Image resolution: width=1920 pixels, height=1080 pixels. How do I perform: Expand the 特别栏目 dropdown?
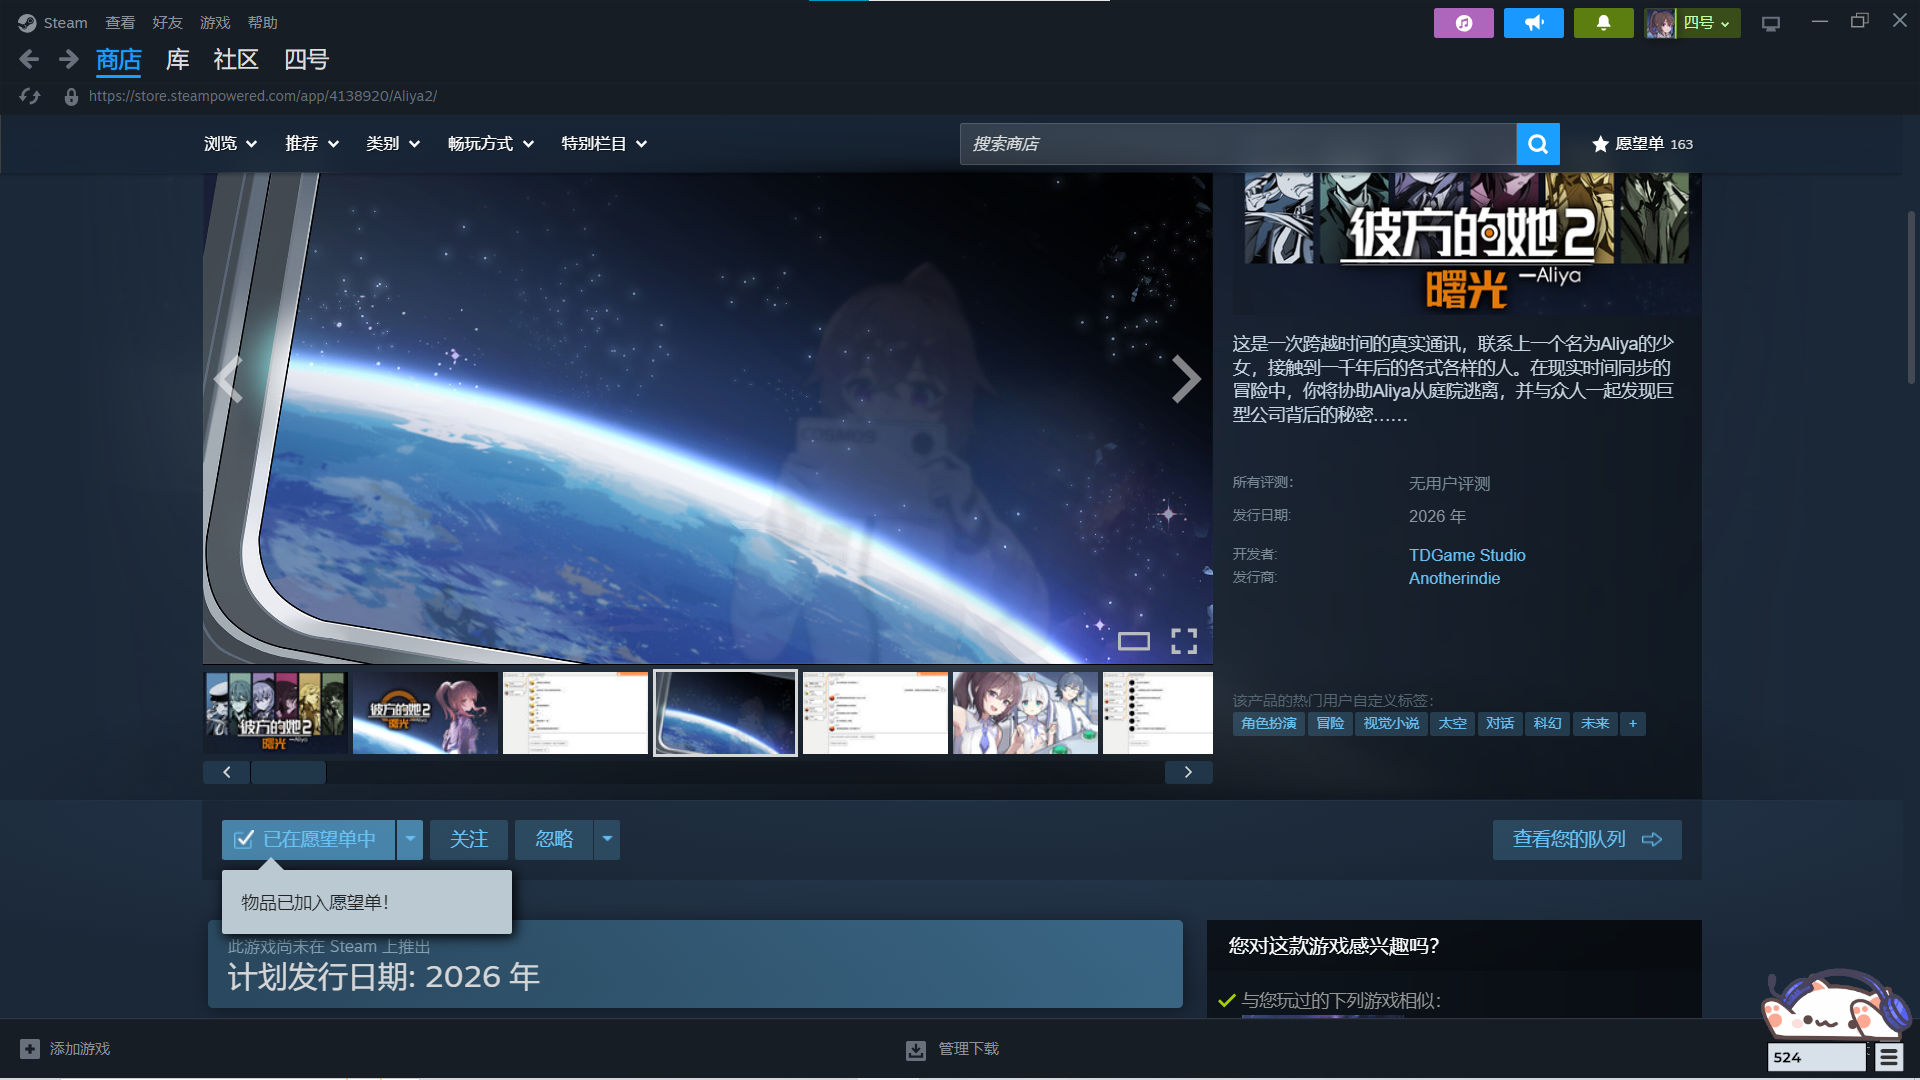[x=604, y=144]
